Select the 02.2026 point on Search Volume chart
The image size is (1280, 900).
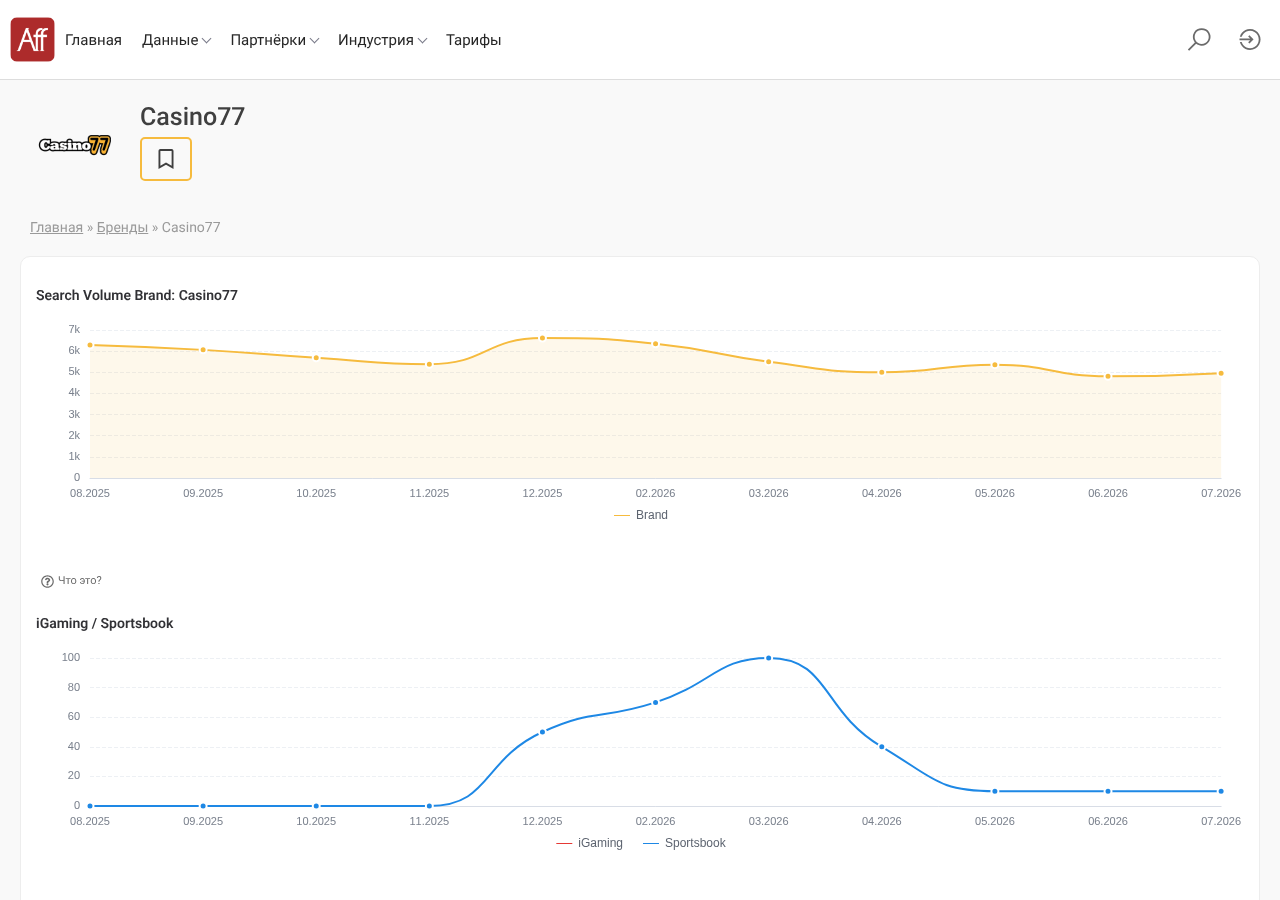click(x=656, y=344)
